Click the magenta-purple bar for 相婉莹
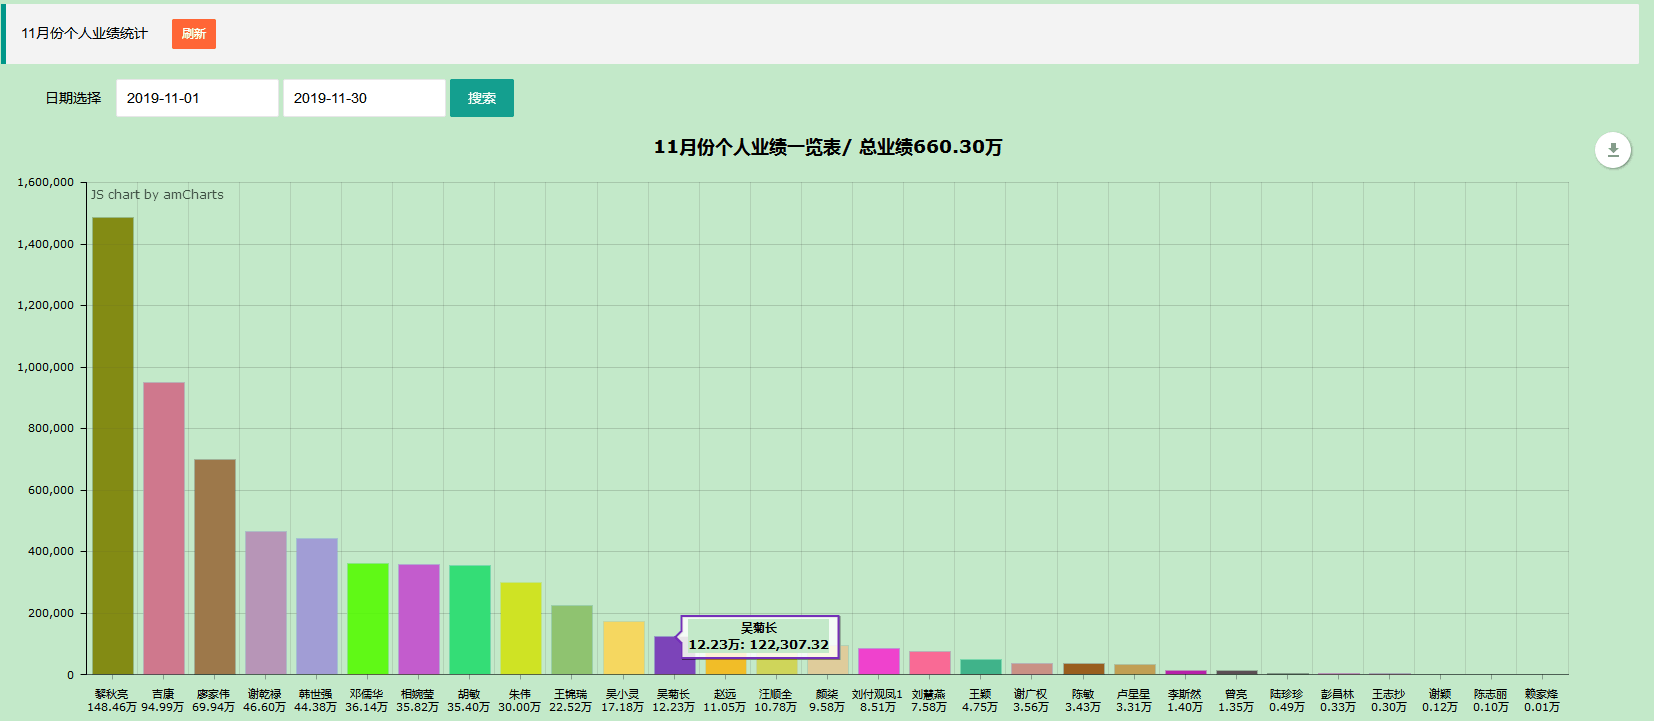The width and height of the screenshot is (1654, 721). 419,619
